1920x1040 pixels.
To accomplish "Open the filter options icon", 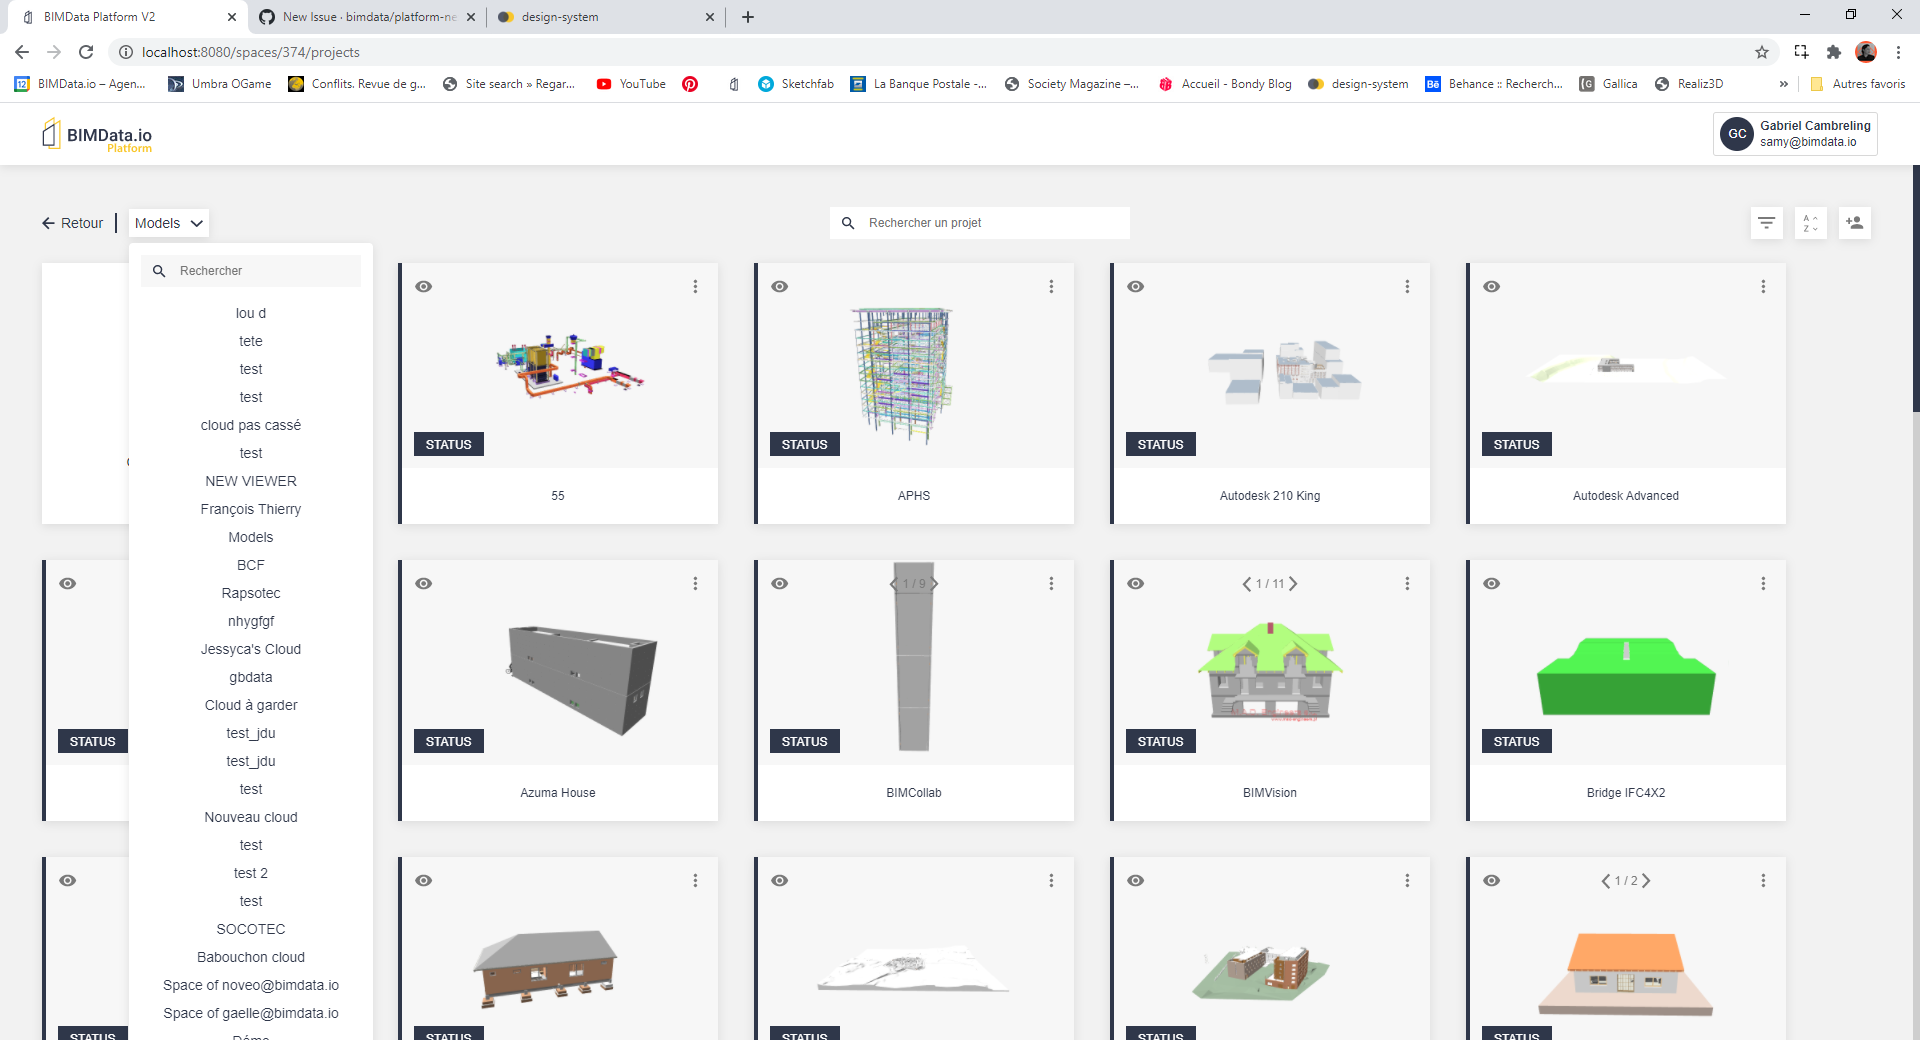I will click(1766, 223).
